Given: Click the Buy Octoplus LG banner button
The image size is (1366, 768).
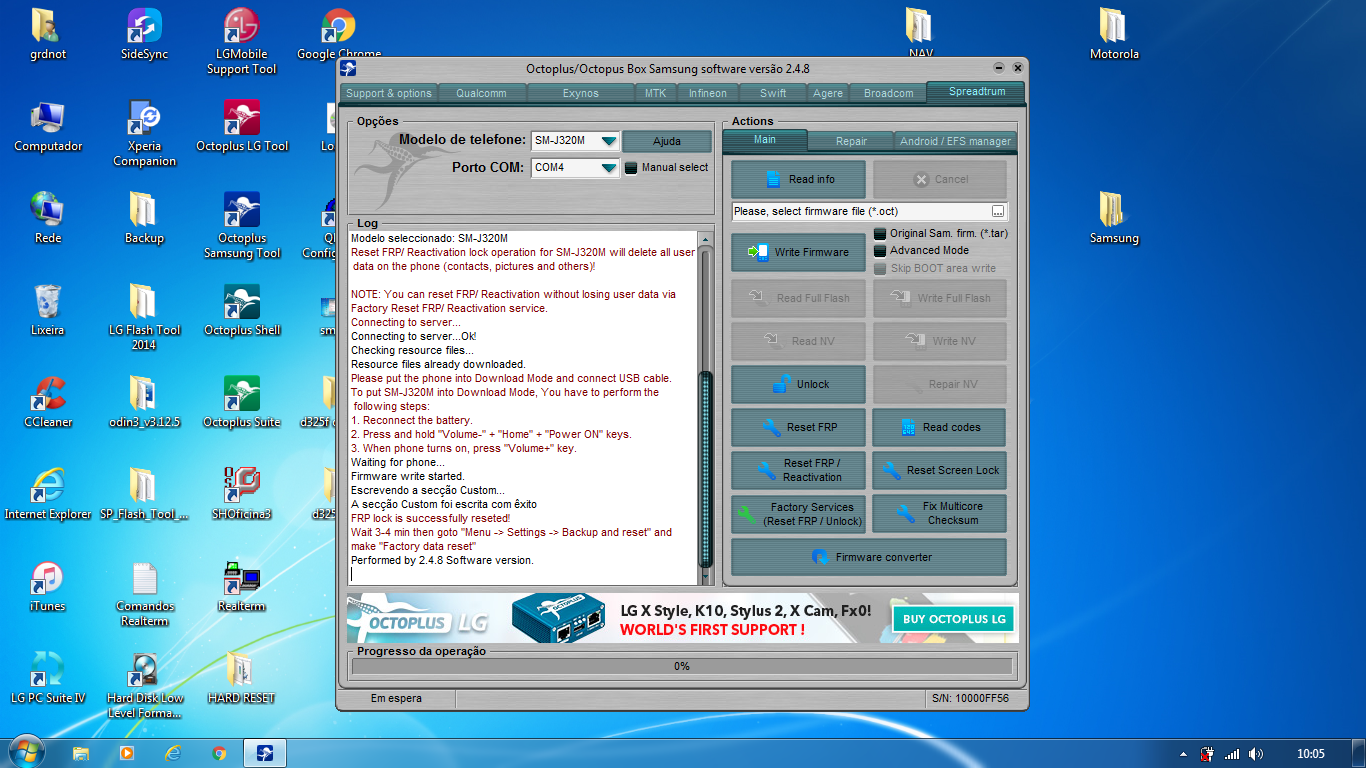Looking at the screenshot, I should [x=953, y=619].
